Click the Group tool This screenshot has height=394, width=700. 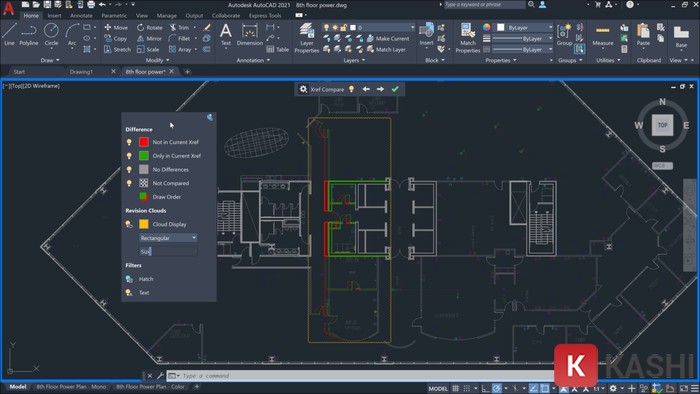(x=564, y=35)
